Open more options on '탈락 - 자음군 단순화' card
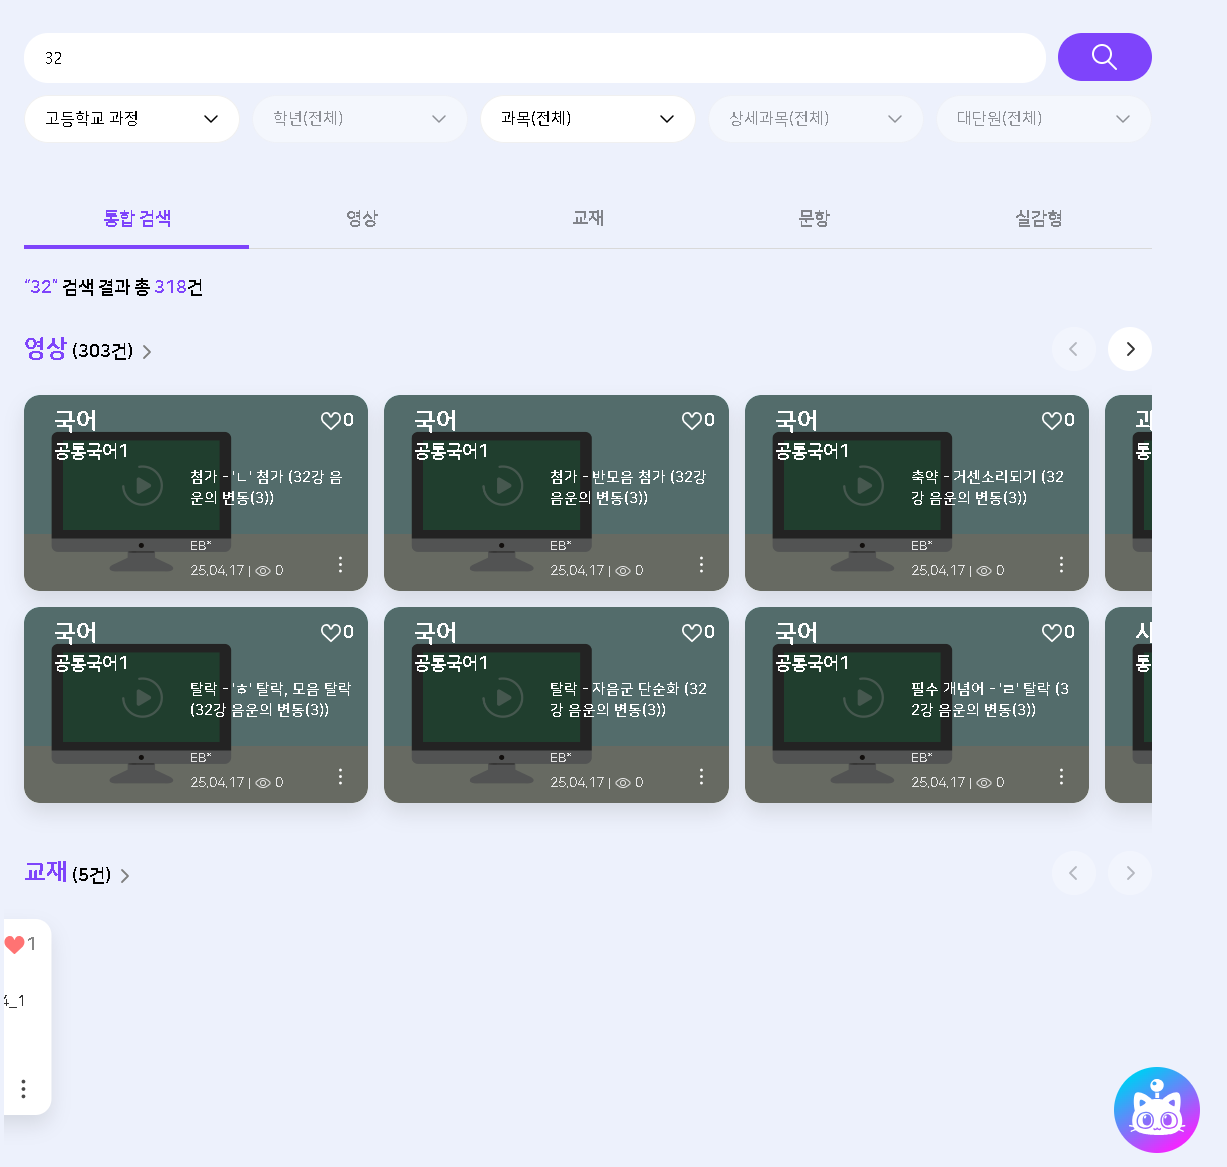Viewport: 1227px width, 1167px height. click(x=701, y=777)
